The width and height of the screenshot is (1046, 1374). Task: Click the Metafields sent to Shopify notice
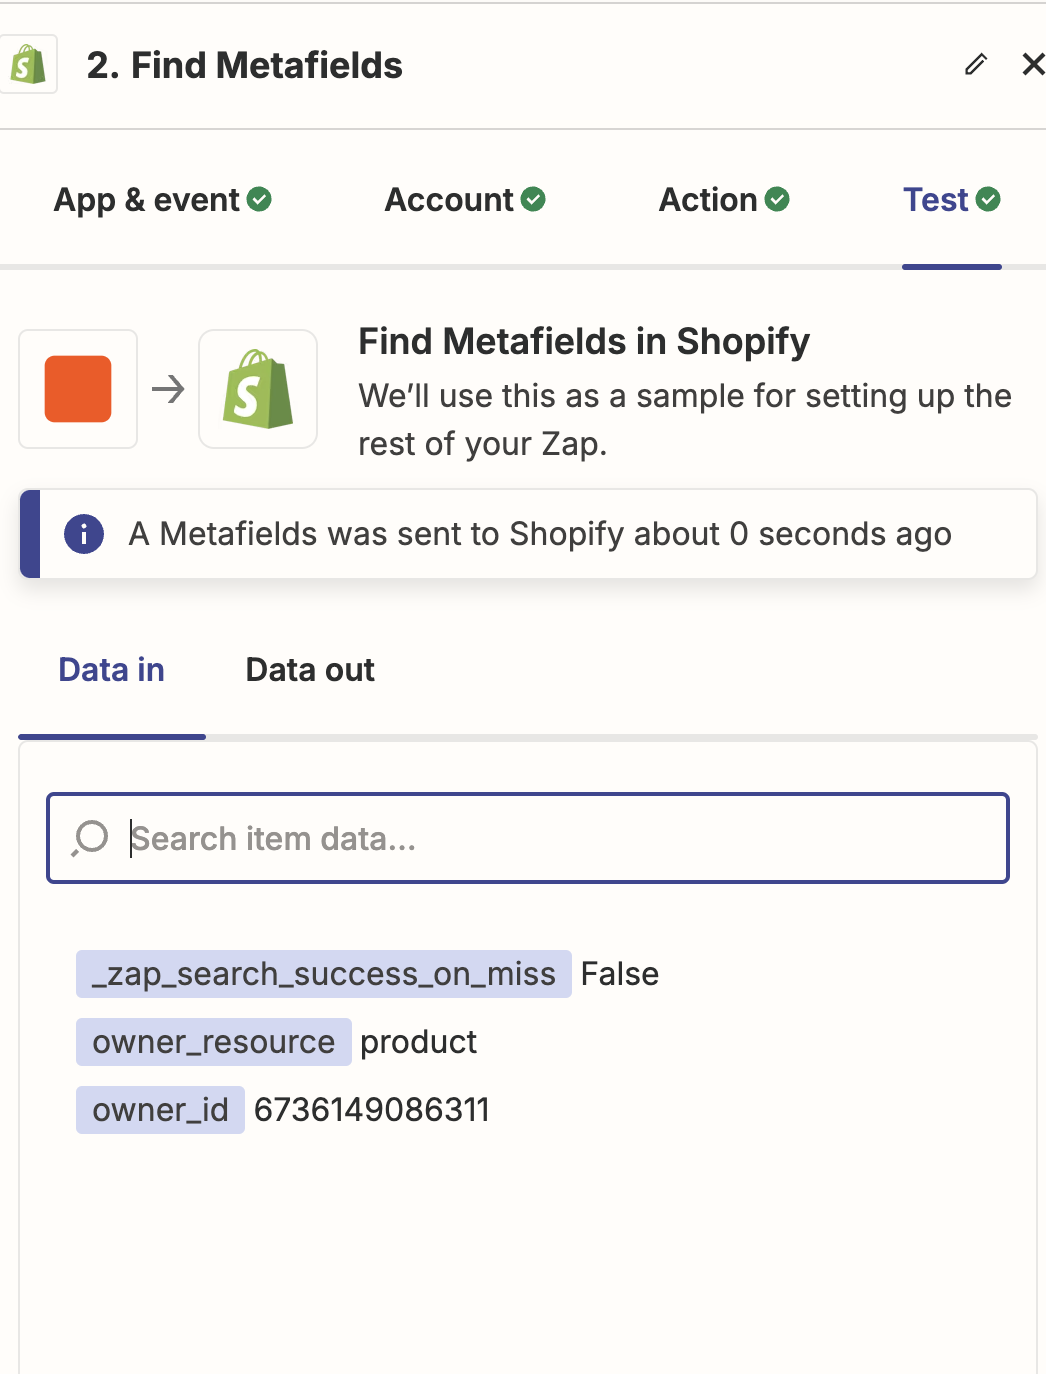click(528, 534)
